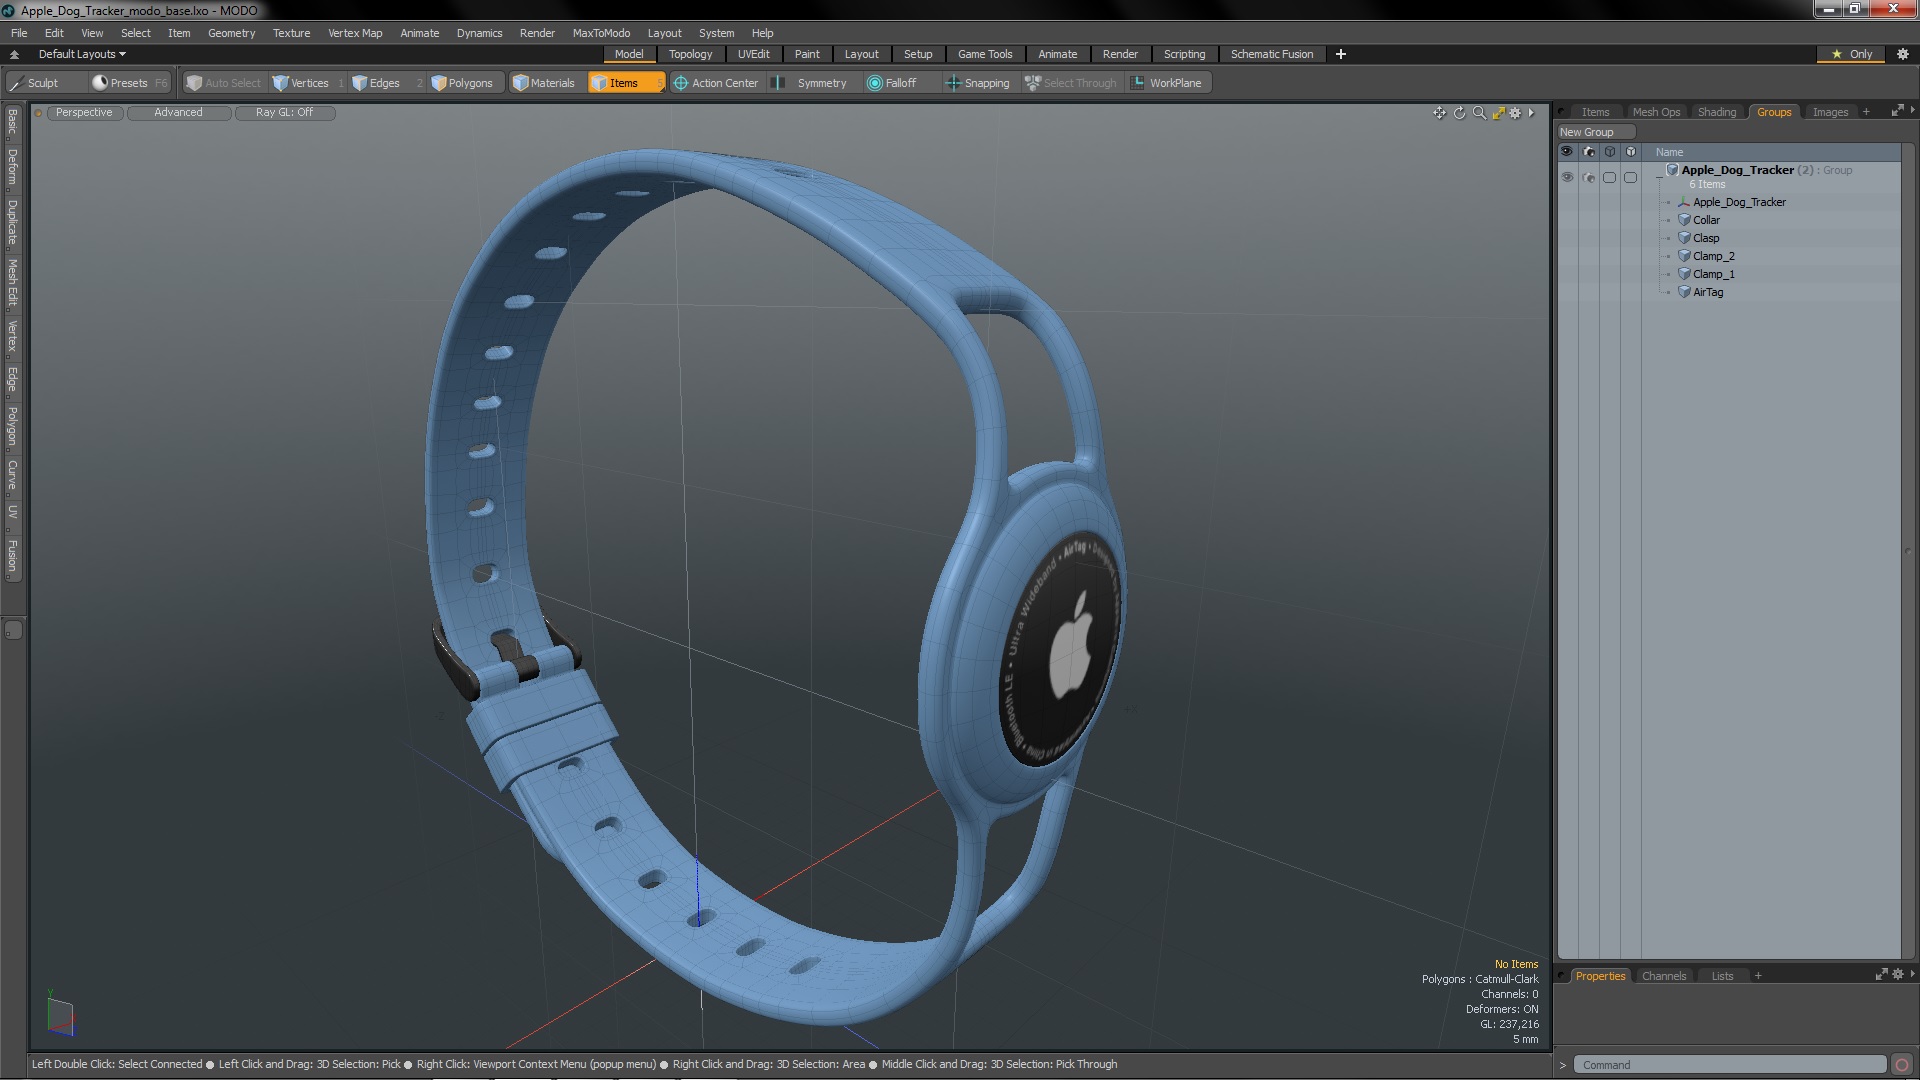Switch to the Topology layout tab
Screen dimensions: 1920x1080
[x=690, y=54]
